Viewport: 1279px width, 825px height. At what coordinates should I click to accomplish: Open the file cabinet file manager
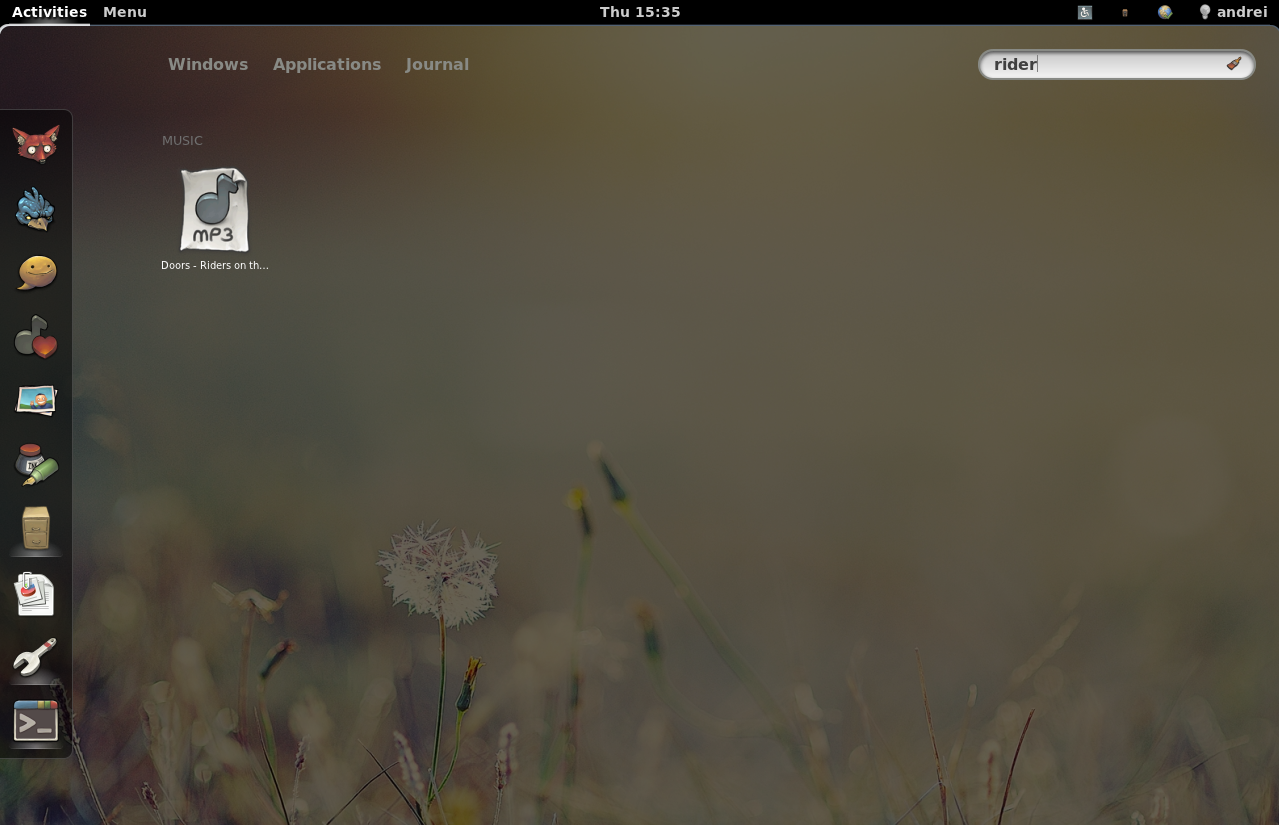click(36, 528)
